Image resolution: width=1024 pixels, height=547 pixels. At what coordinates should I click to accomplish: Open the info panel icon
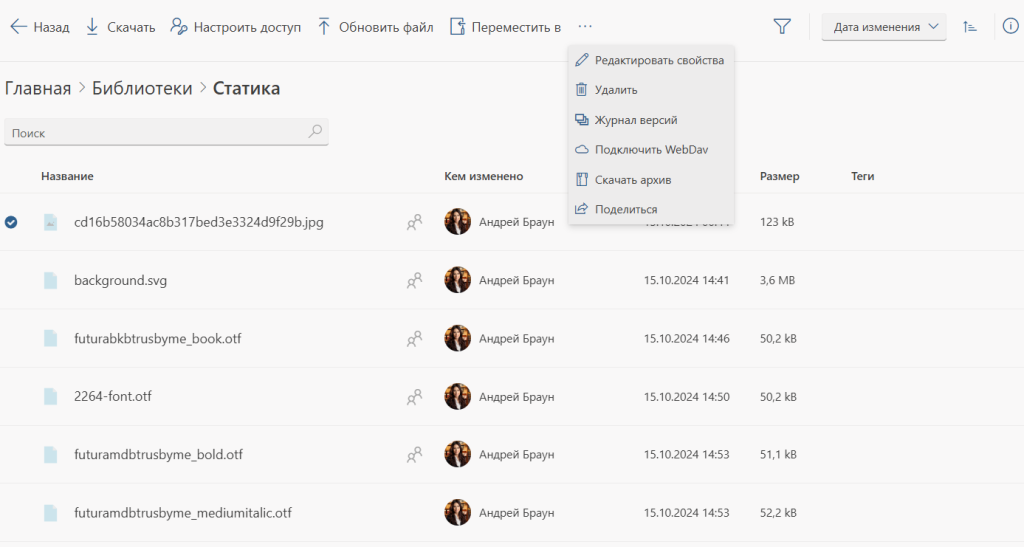pyautogui.click(x=1010, y=26)
